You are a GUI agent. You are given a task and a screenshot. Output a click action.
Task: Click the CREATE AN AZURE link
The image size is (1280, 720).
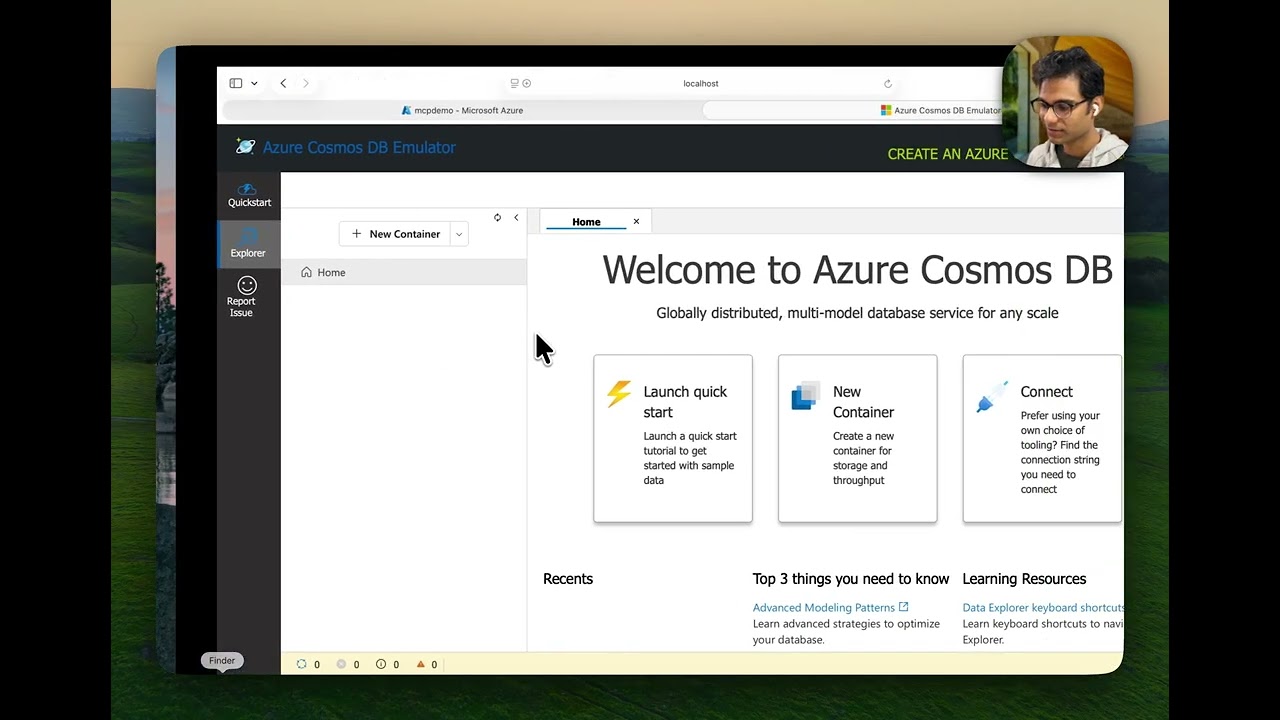point(947,154)
